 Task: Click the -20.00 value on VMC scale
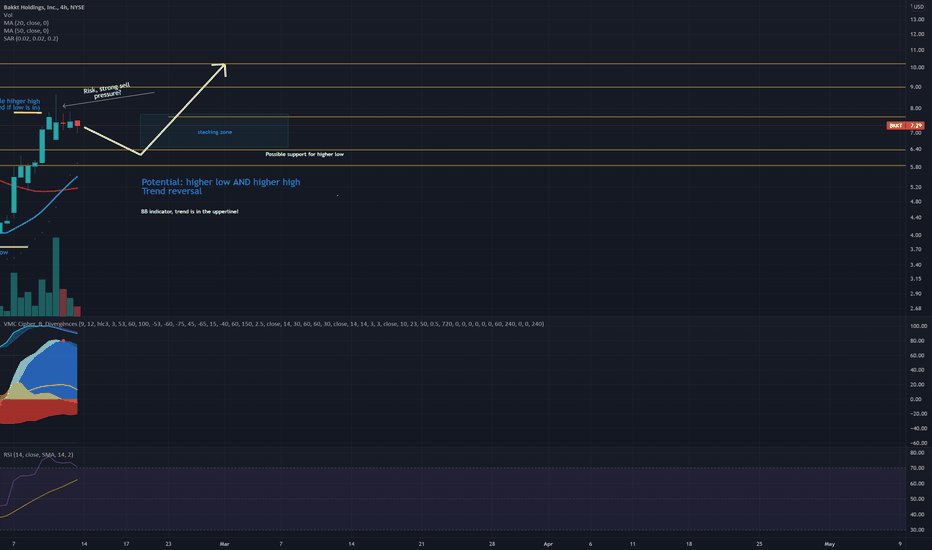[x=918, y=413]
